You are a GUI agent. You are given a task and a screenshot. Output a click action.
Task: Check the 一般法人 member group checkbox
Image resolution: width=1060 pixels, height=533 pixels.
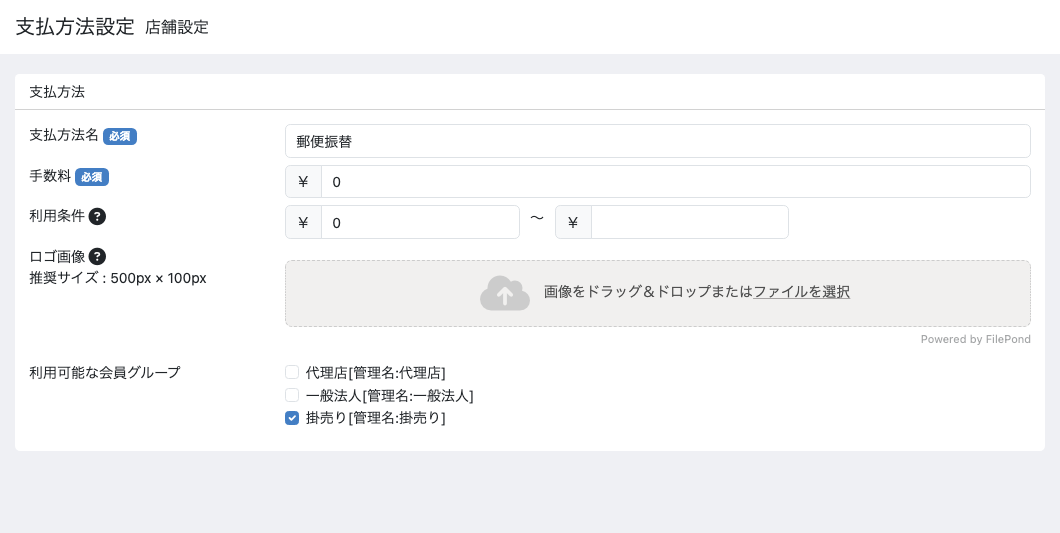click(x=292, y=395)
